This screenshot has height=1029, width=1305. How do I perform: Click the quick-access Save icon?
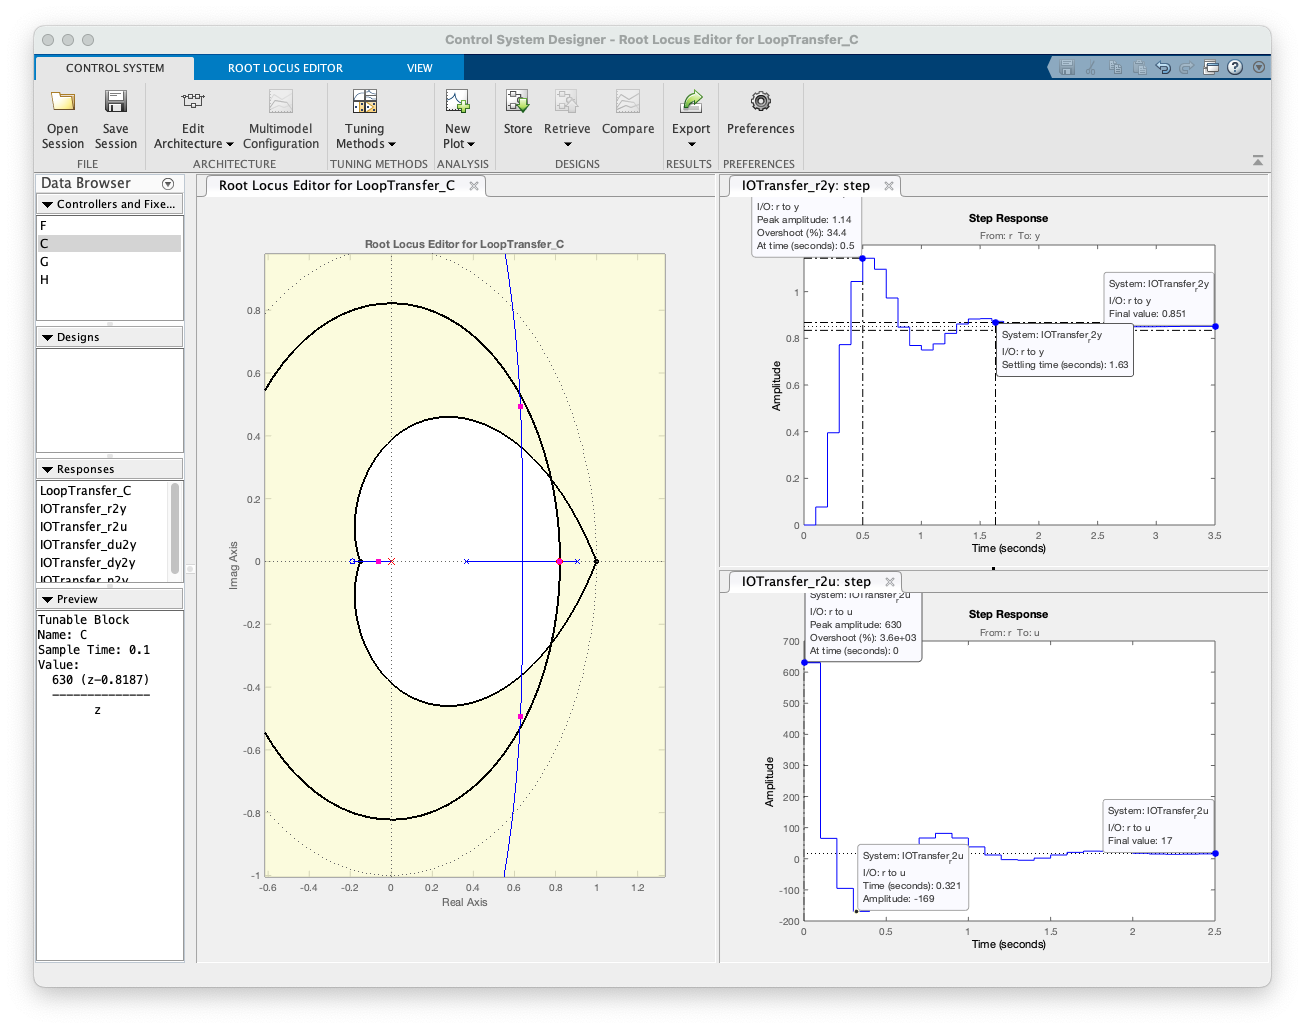point(1067,68)
